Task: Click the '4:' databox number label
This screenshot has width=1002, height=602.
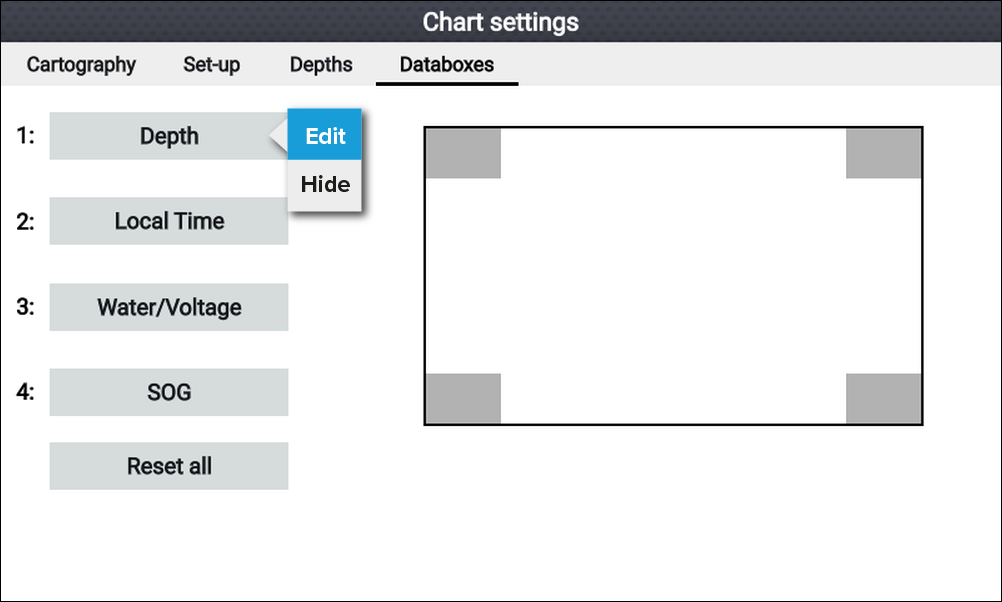Action: click(x=25, y=392)
